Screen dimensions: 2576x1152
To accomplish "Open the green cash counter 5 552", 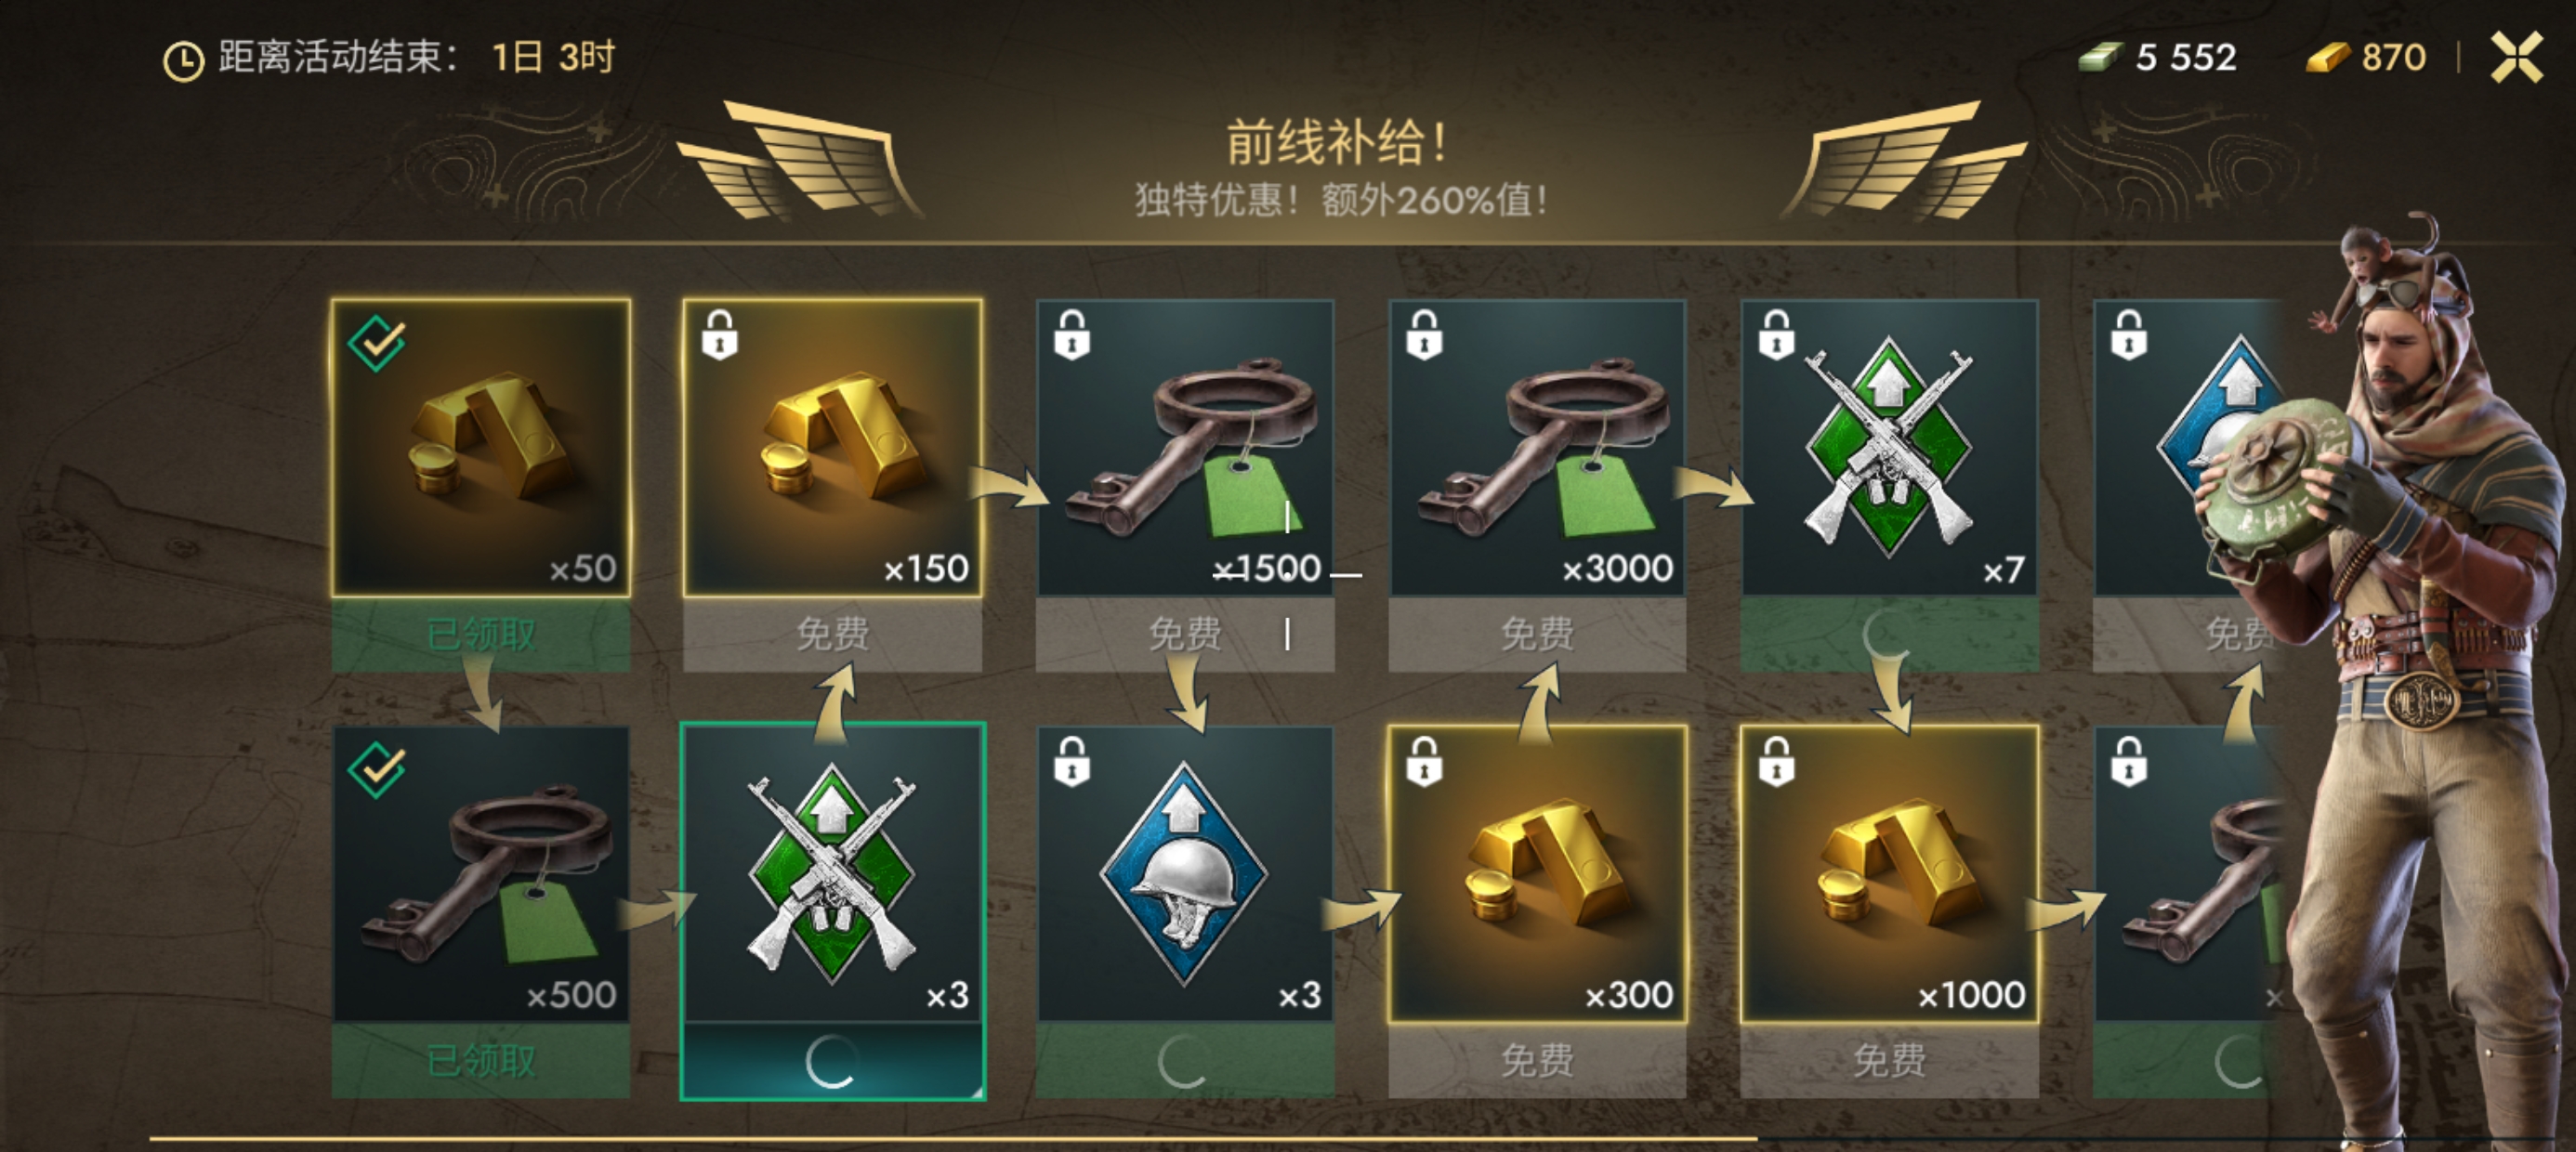I will pos(2158,58).
